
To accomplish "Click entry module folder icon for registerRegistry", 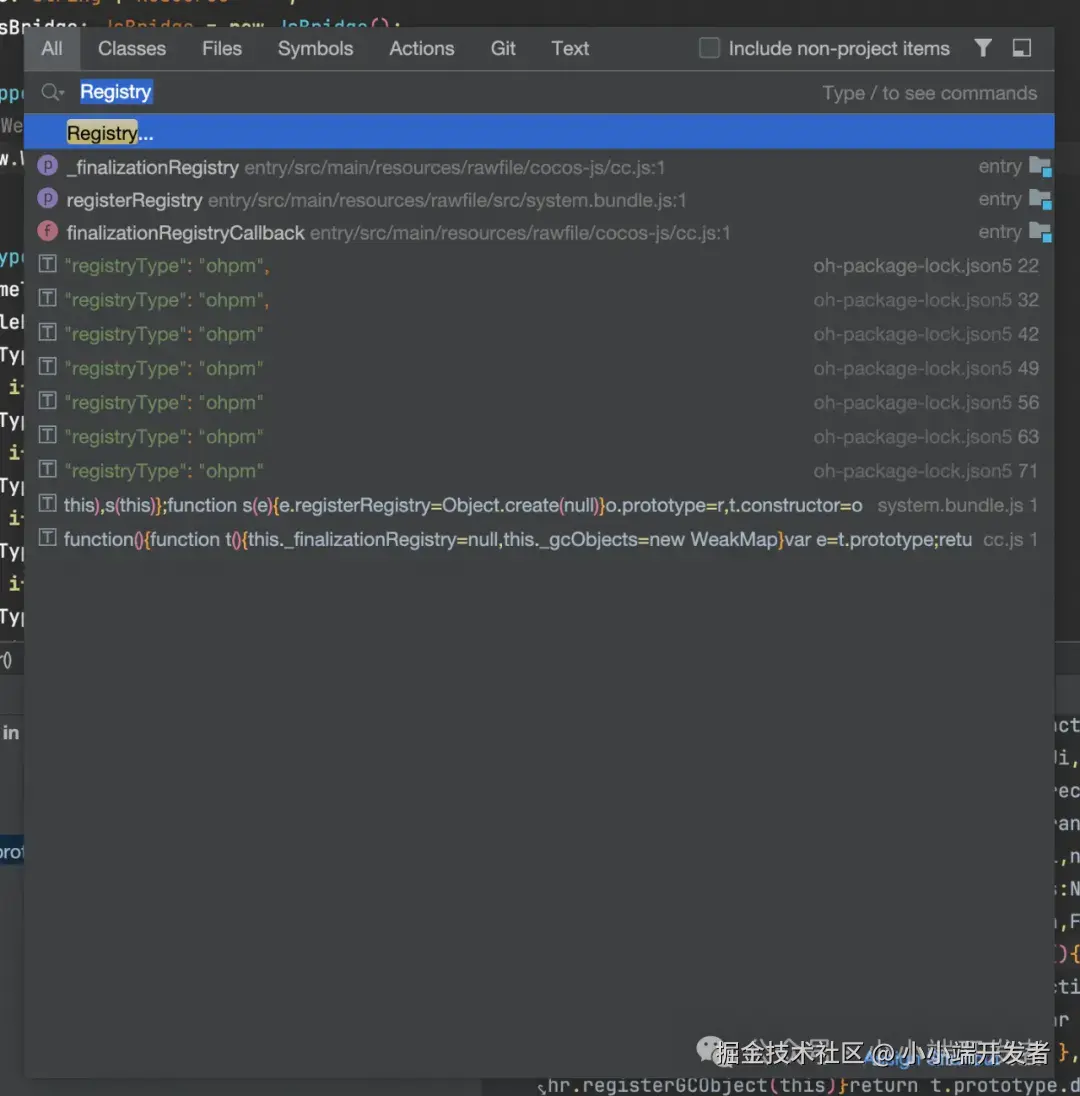I will tap(1040, 200).
